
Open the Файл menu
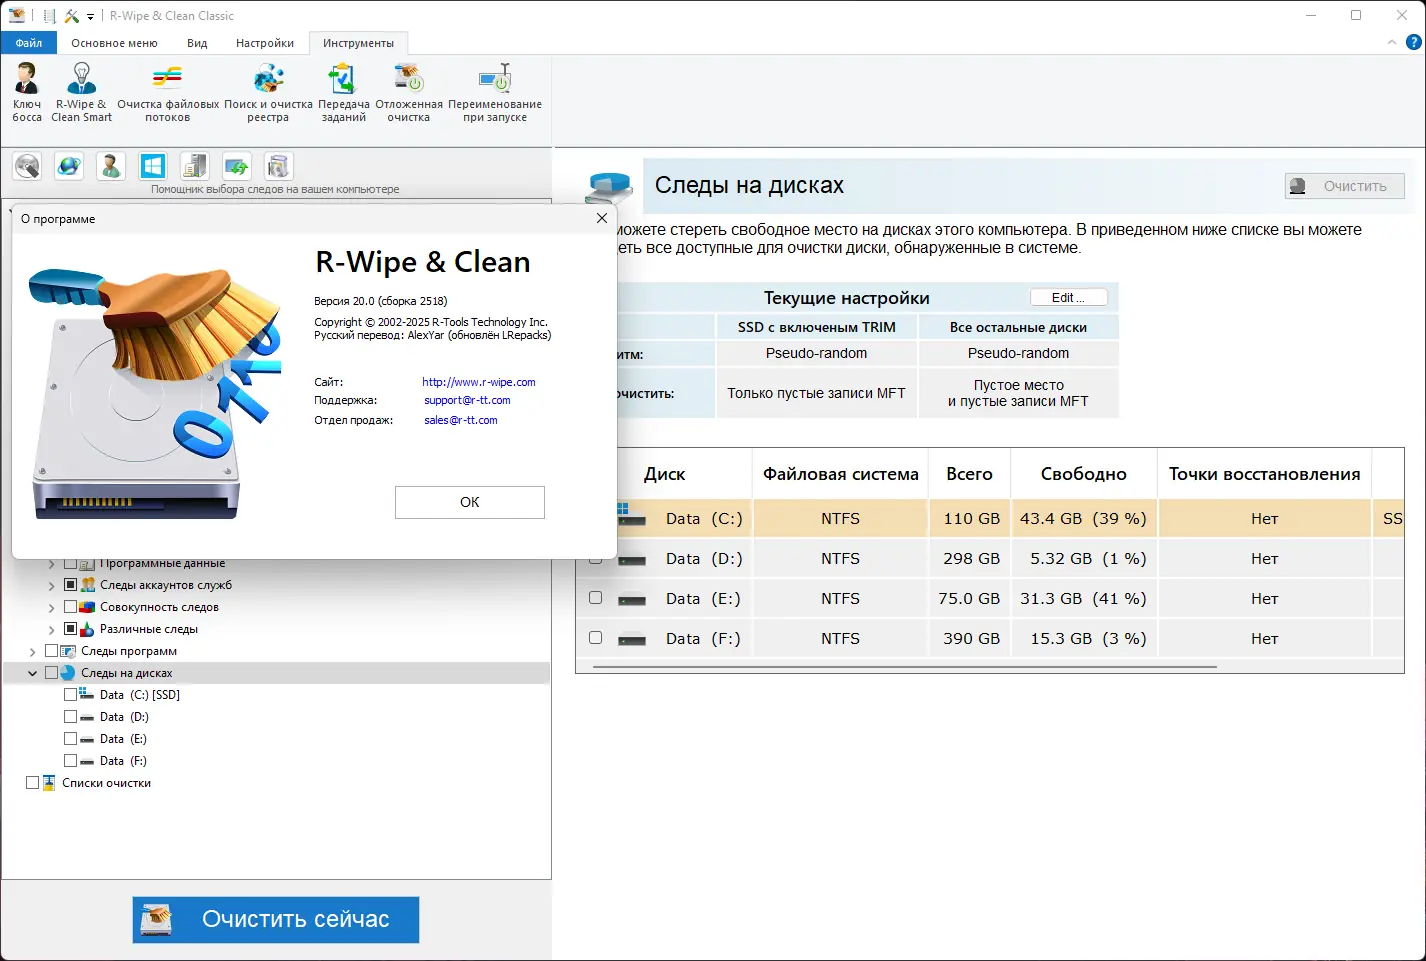(28, 43)
